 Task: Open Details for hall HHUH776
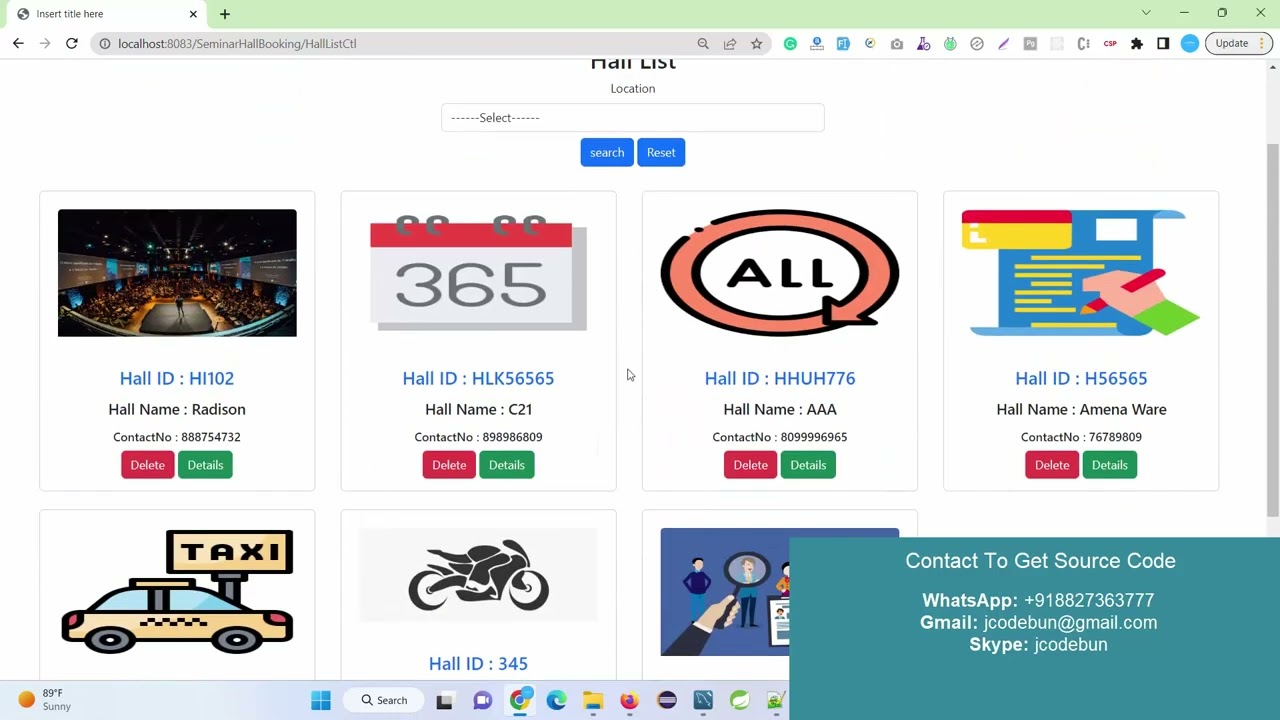808,465
